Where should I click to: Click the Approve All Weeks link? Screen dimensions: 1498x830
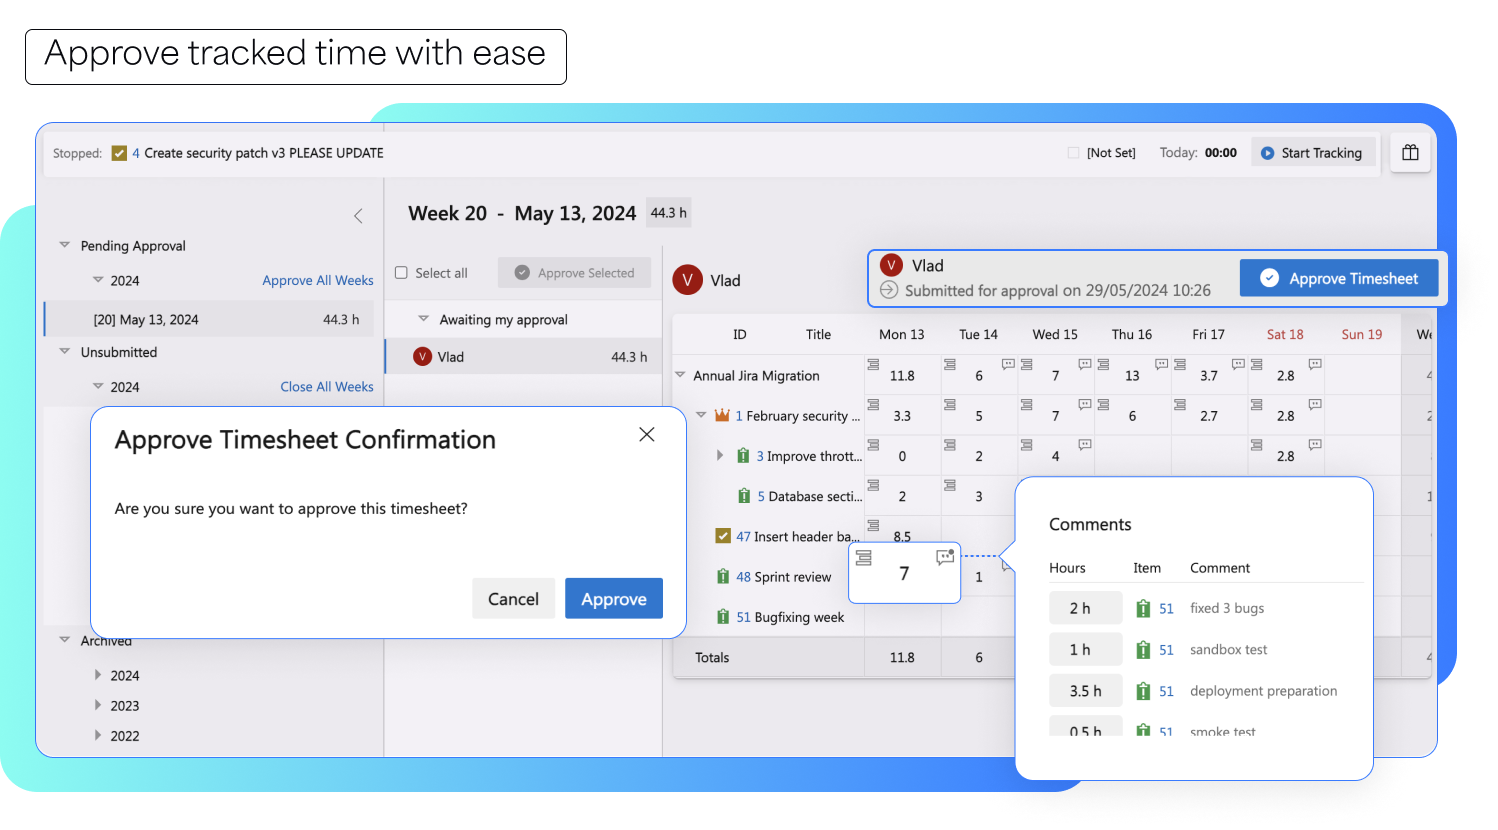[317, 280]
